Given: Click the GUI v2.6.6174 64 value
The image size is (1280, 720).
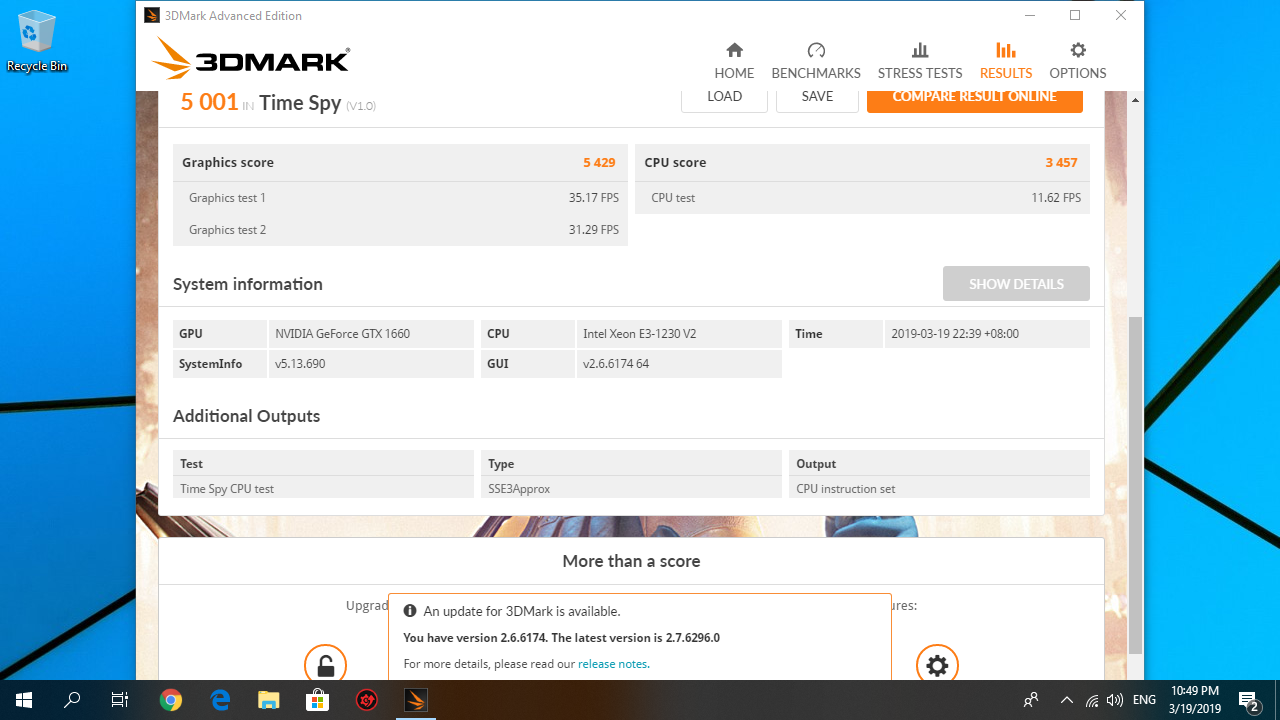Looking at the screenshot, I should [679, 364].
